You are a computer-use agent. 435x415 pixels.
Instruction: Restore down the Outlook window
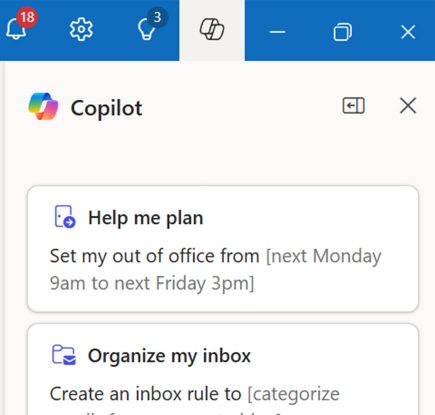point(343,32)
